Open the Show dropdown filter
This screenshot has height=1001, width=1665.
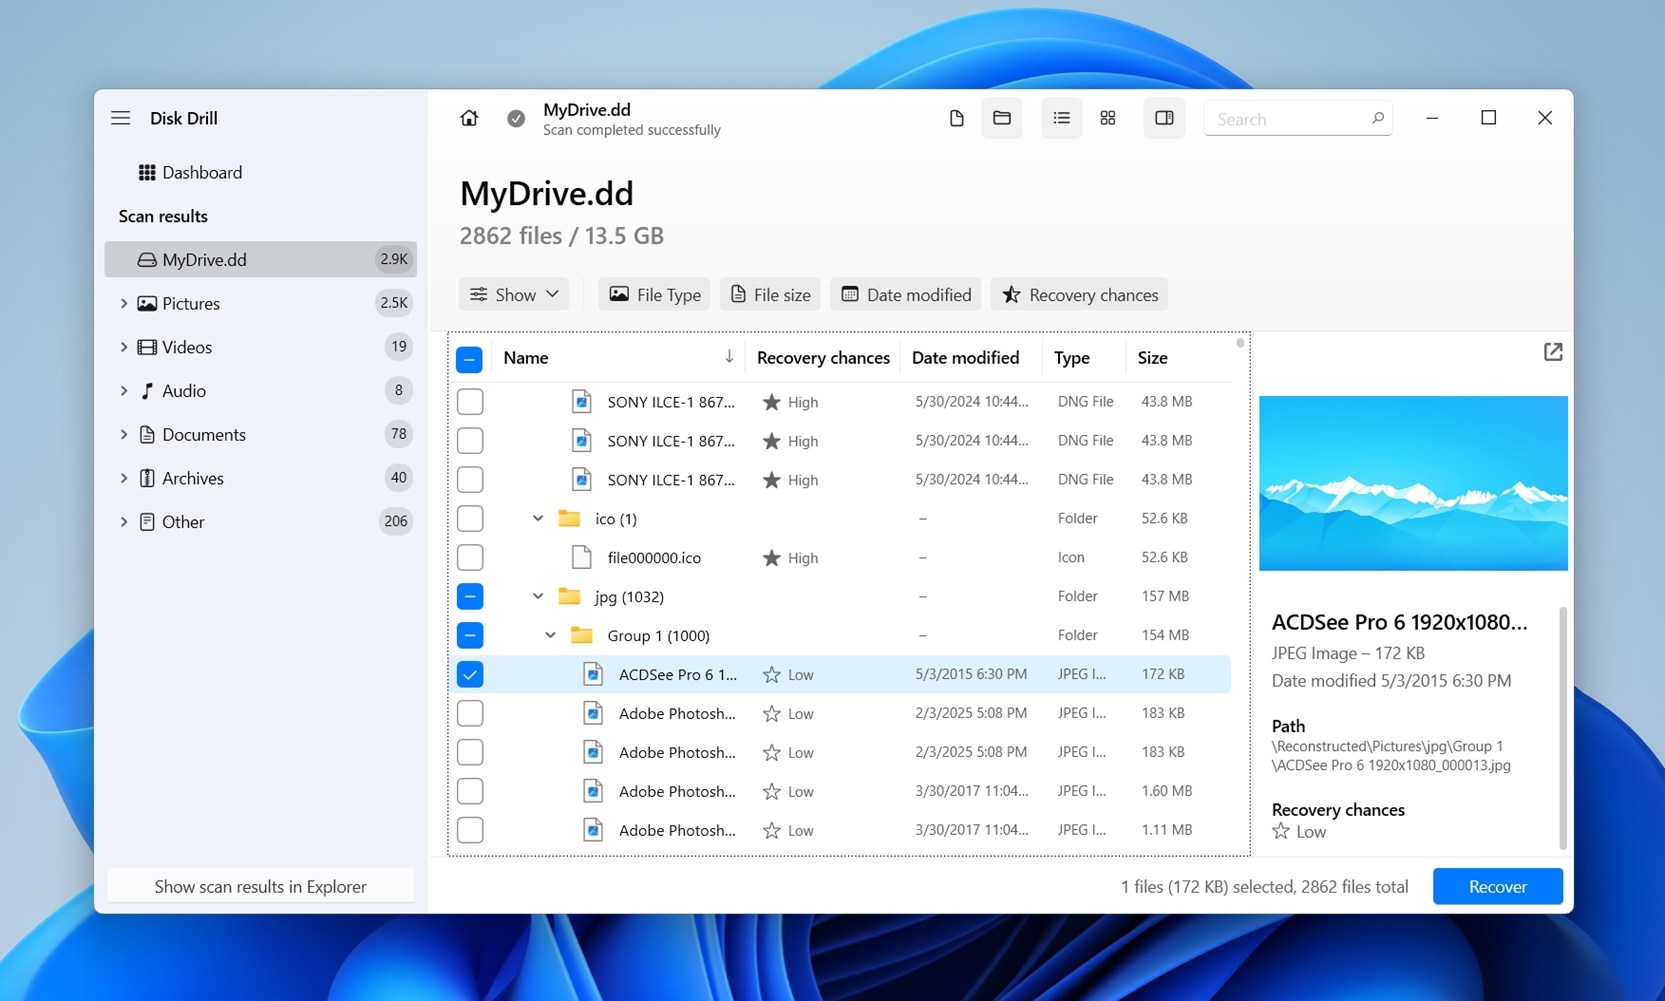pos(514,295)
